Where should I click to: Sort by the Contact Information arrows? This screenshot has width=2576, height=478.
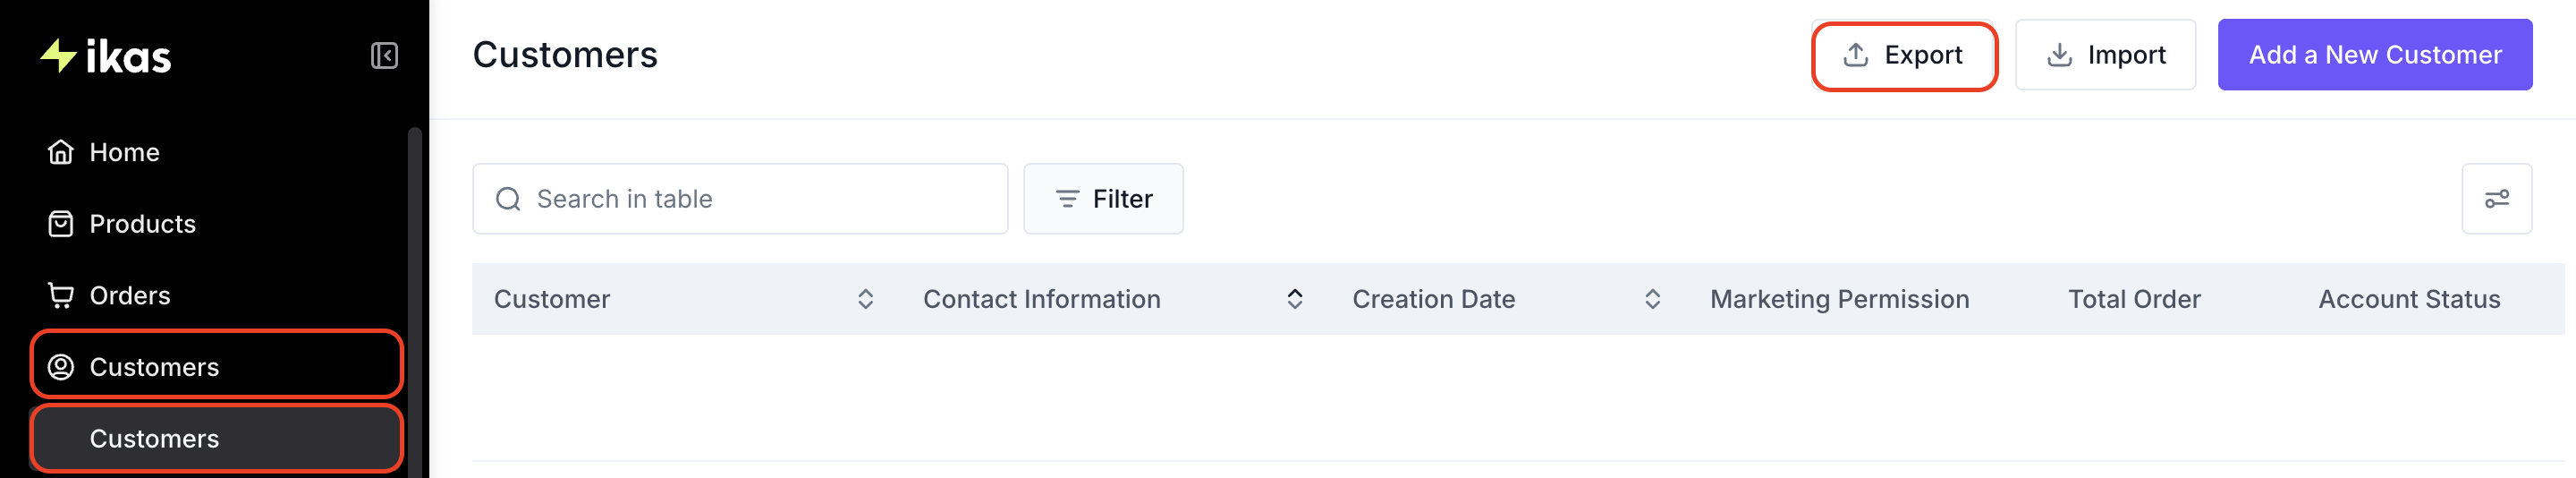(1294, 299)
